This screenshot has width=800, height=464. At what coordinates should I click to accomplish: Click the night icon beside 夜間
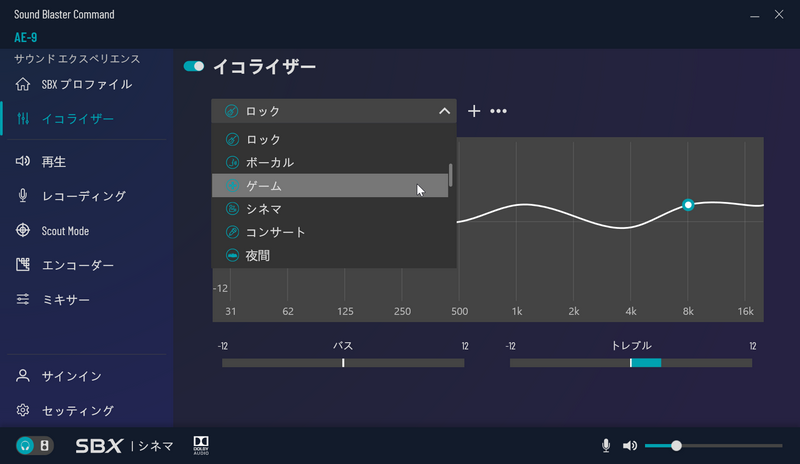tap(232, 255)
